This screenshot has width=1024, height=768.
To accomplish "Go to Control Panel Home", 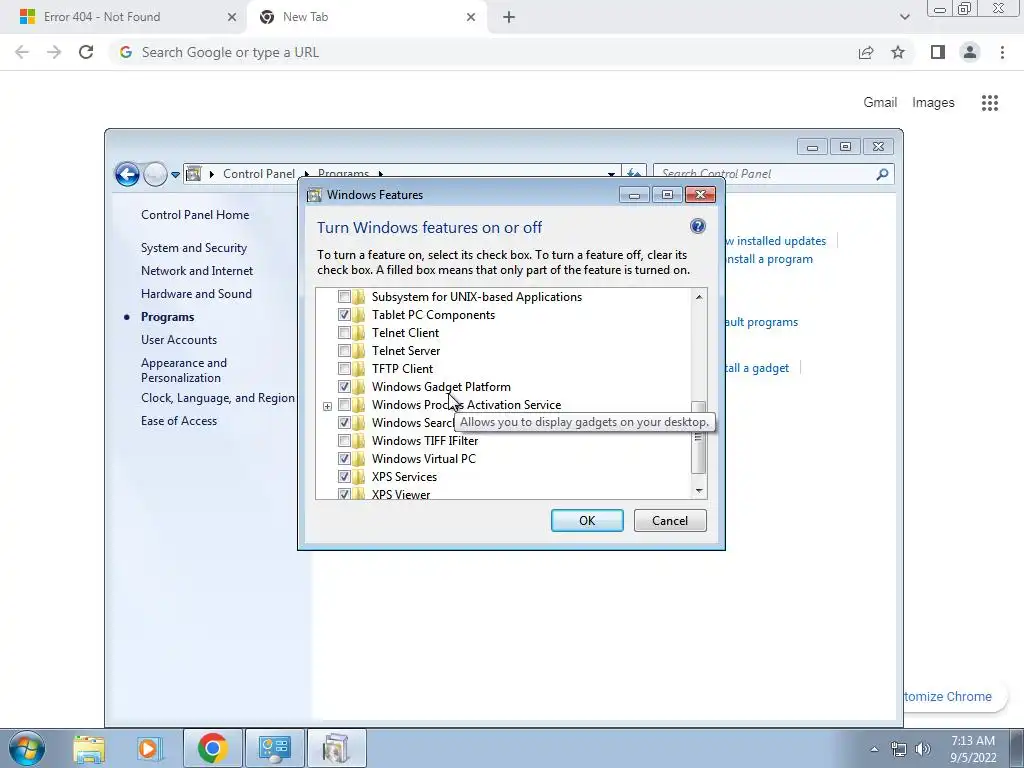I will click(195, 215).
